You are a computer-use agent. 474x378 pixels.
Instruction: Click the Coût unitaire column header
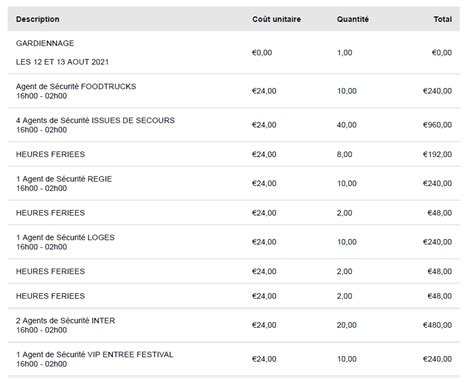coord(276,19)
